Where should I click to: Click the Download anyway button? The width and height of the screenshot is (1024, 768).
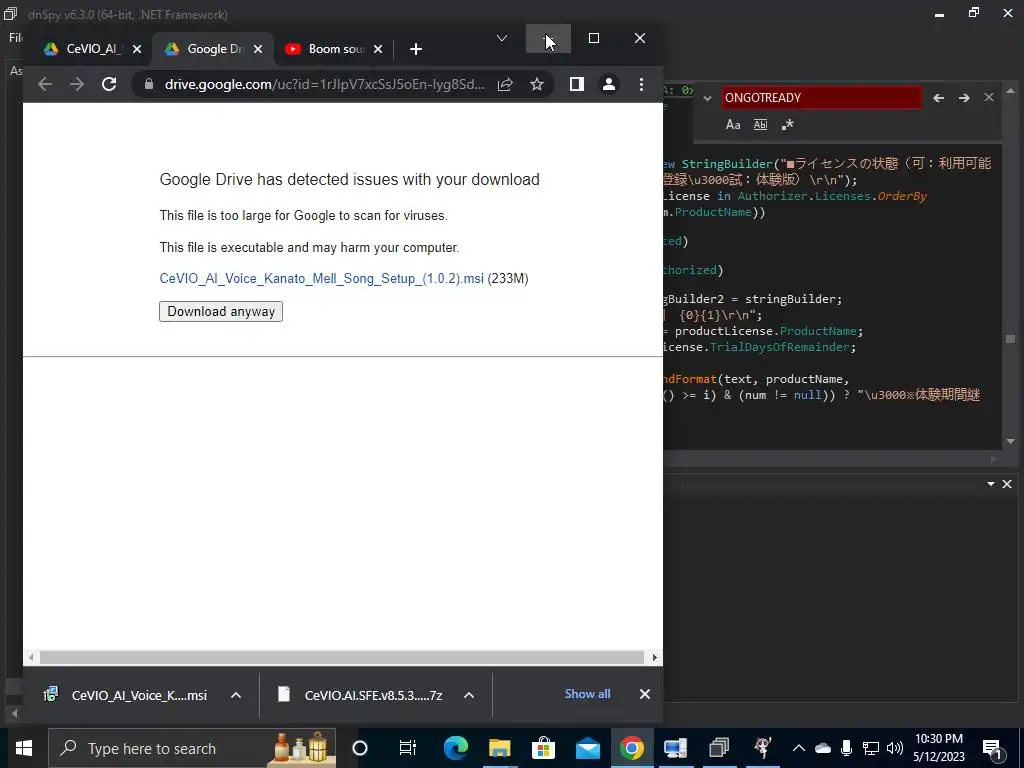click(x=221, y=312)
